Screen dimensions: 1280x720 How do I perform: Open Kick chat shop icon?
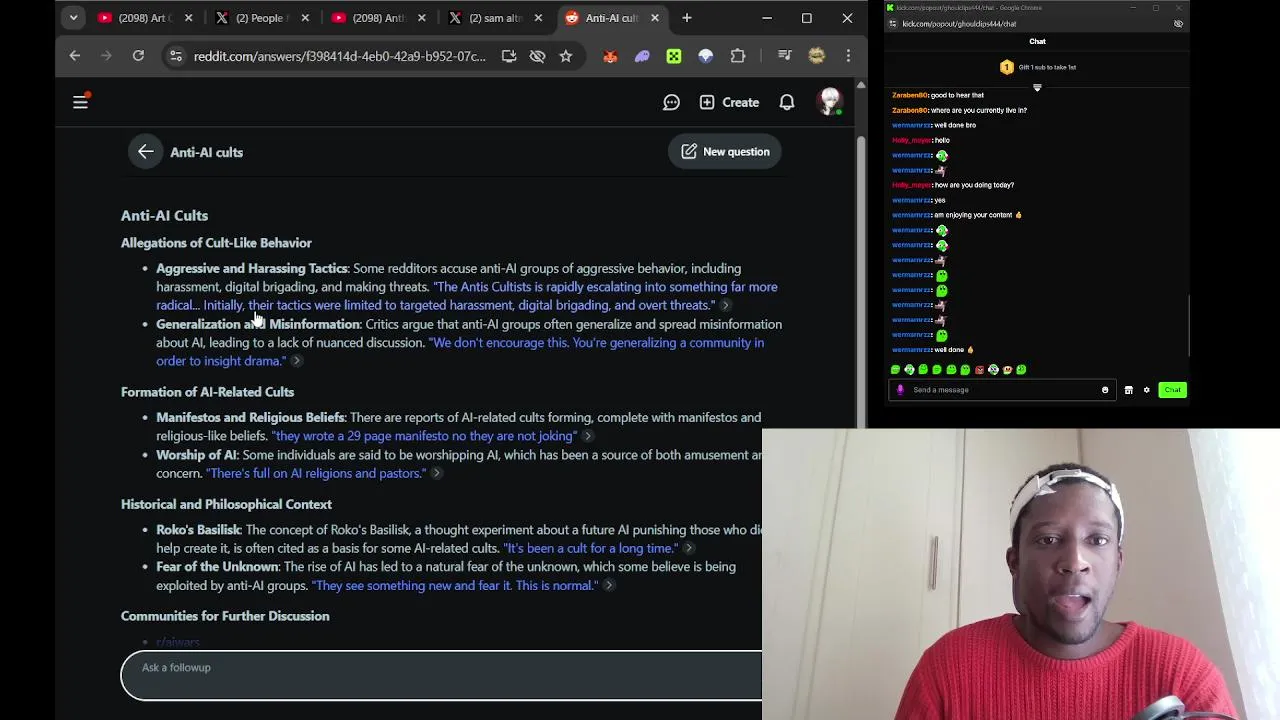(x=1129, y=390)
